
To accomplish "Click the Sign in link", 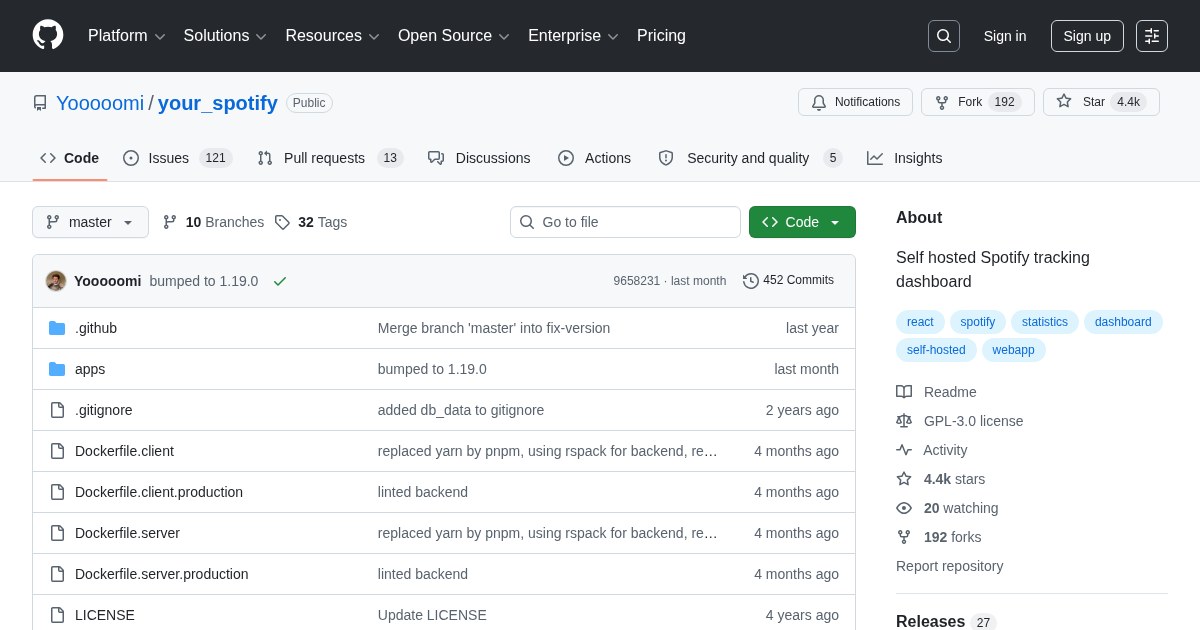I will tap(1005, 36).
